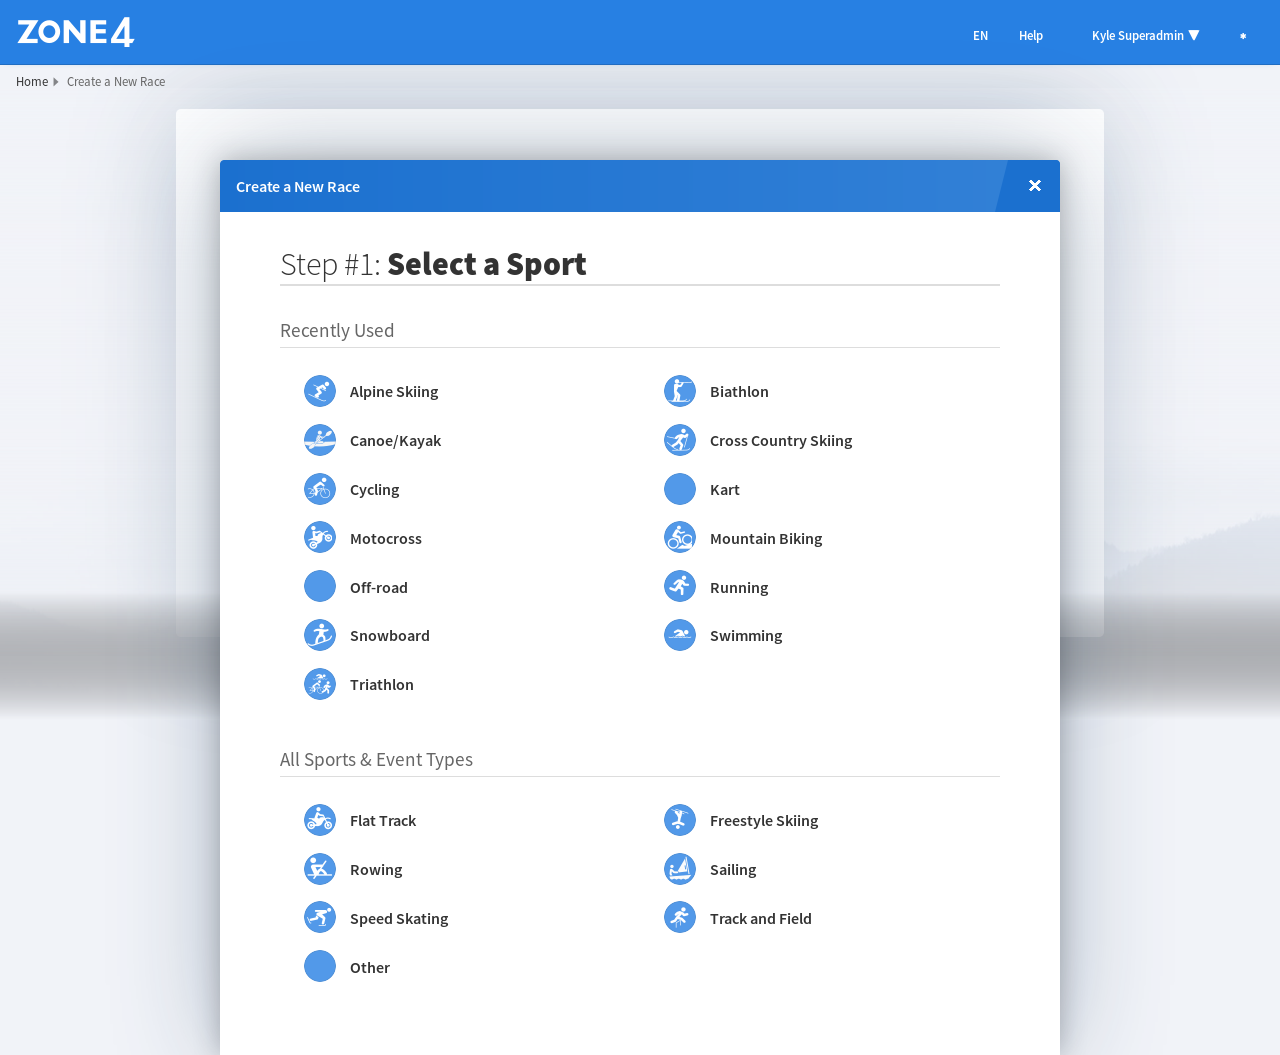Choose the Snowboard sport option
This screenshot has height=1055, width=1280.
(389, 636)
